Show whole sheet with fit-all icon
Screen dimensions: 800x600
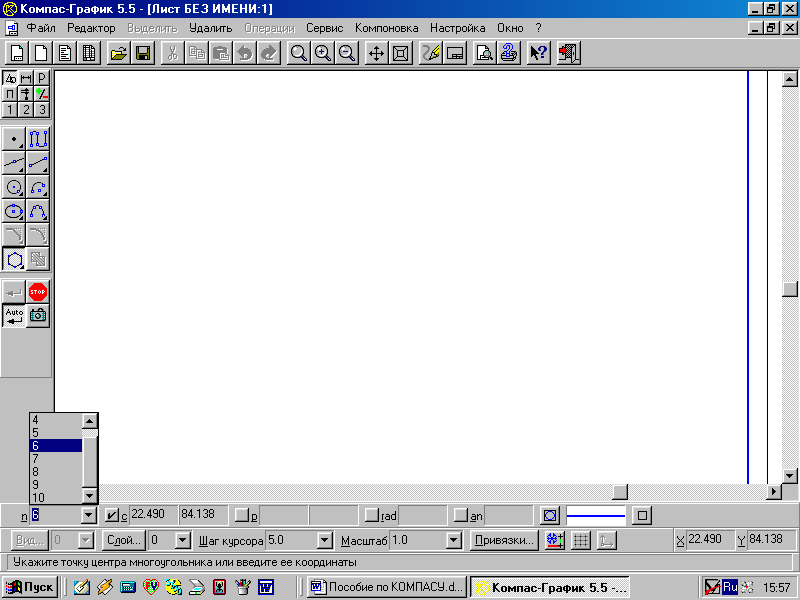click(401, 53)
